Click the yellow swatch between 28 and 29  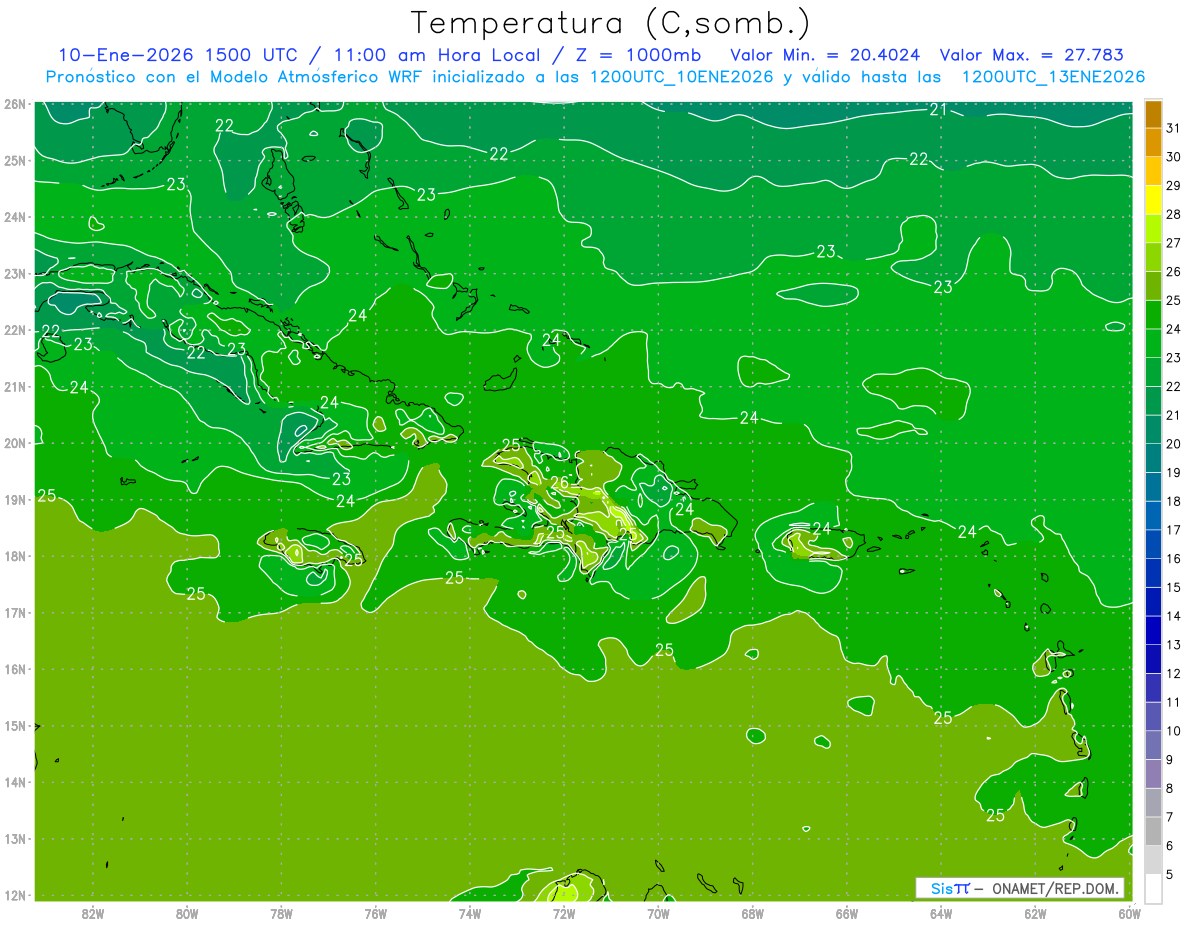point(1153,200)
